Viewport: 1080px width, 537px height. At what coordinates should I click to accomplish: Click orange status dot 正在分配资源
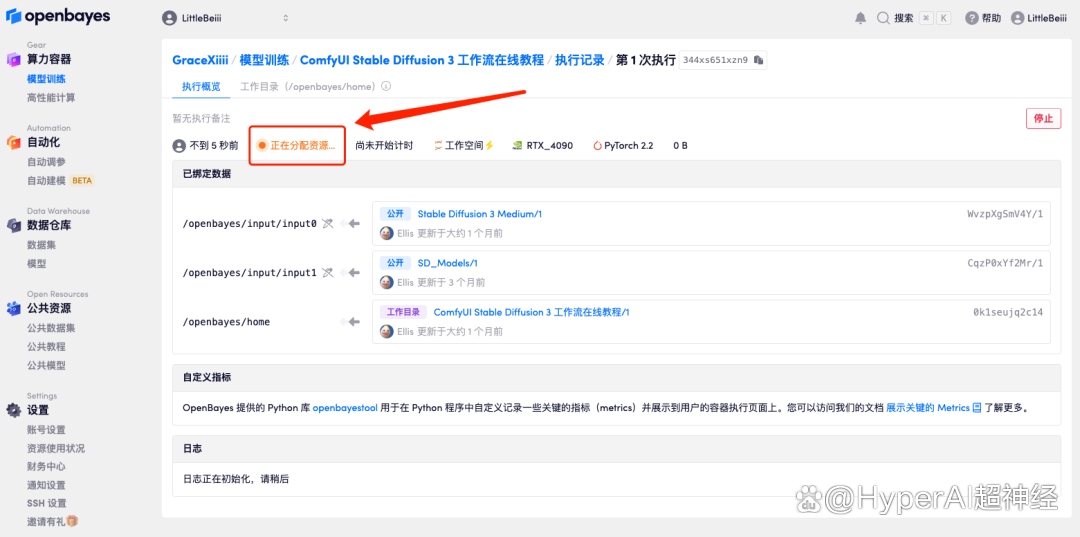pyautogui.click(x=262, y=146)
